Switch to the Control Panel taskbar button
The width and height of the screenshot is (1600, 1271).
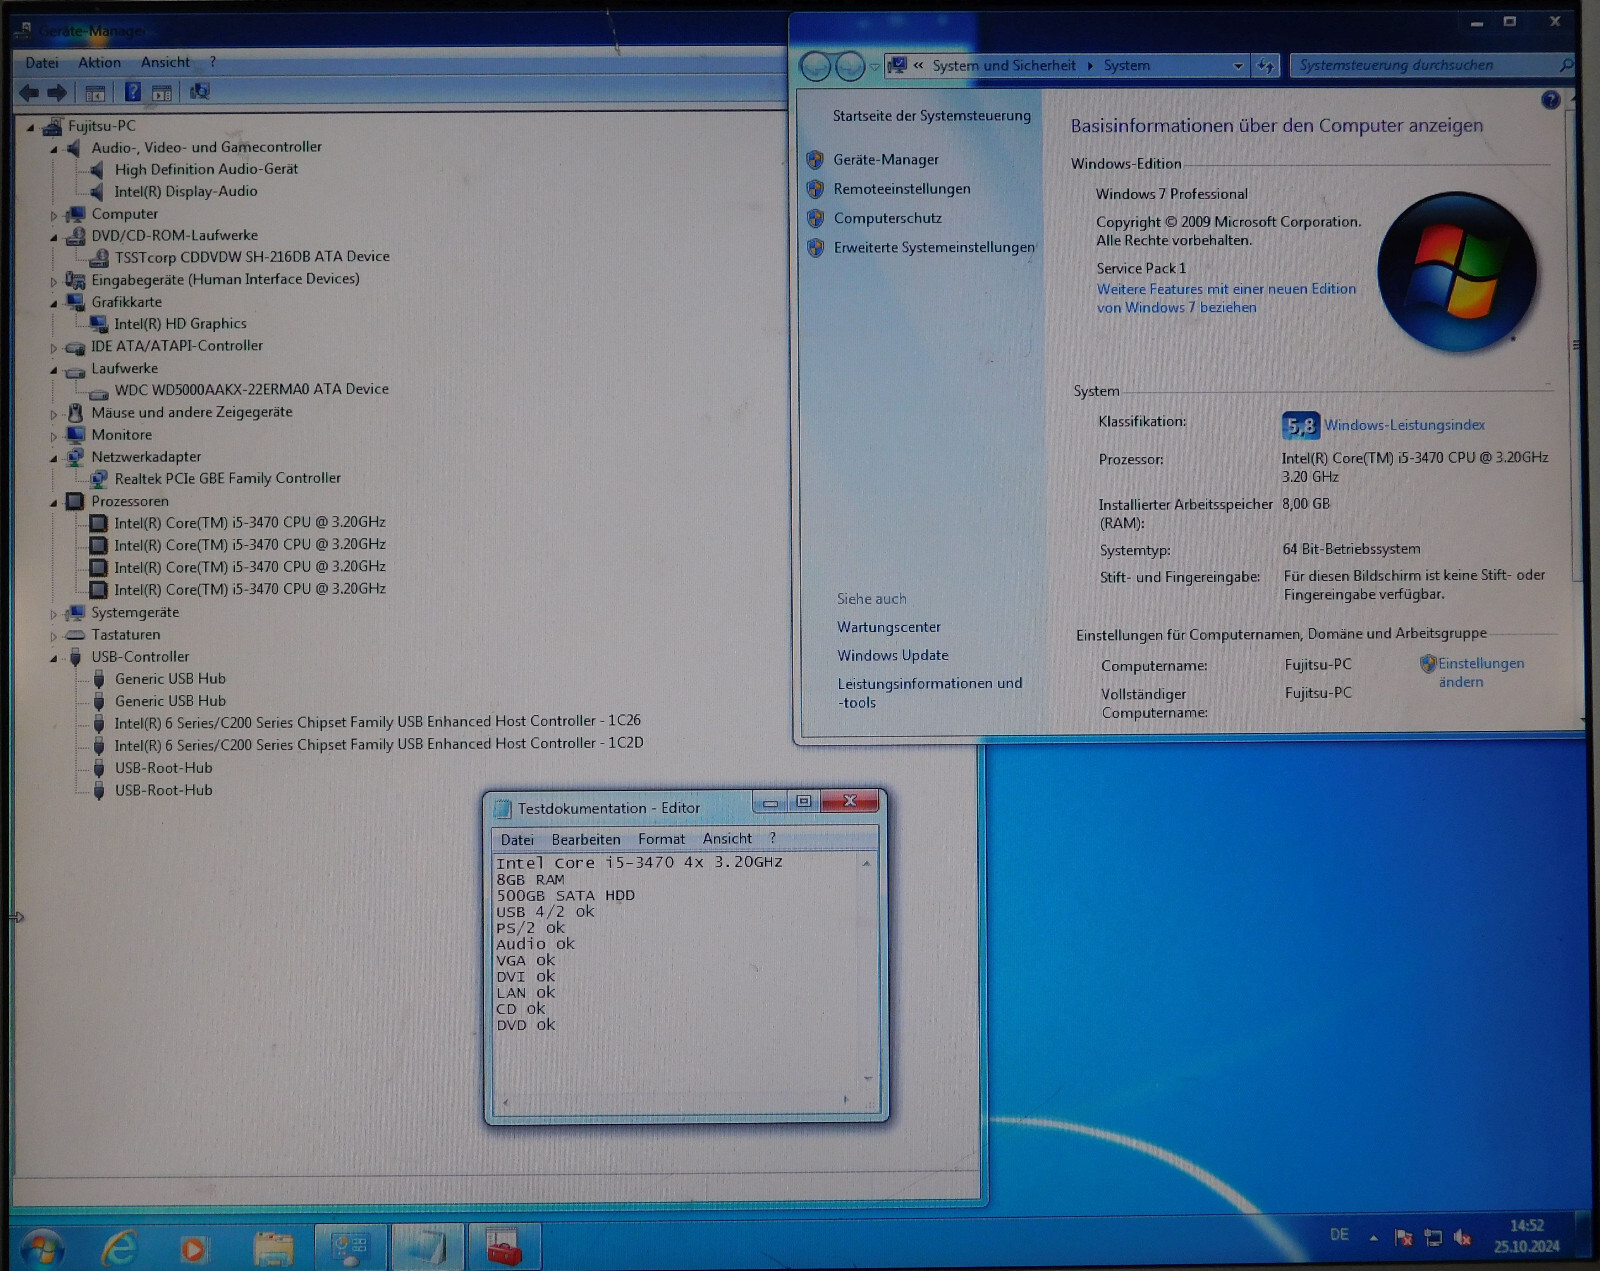click(350, 1247)
